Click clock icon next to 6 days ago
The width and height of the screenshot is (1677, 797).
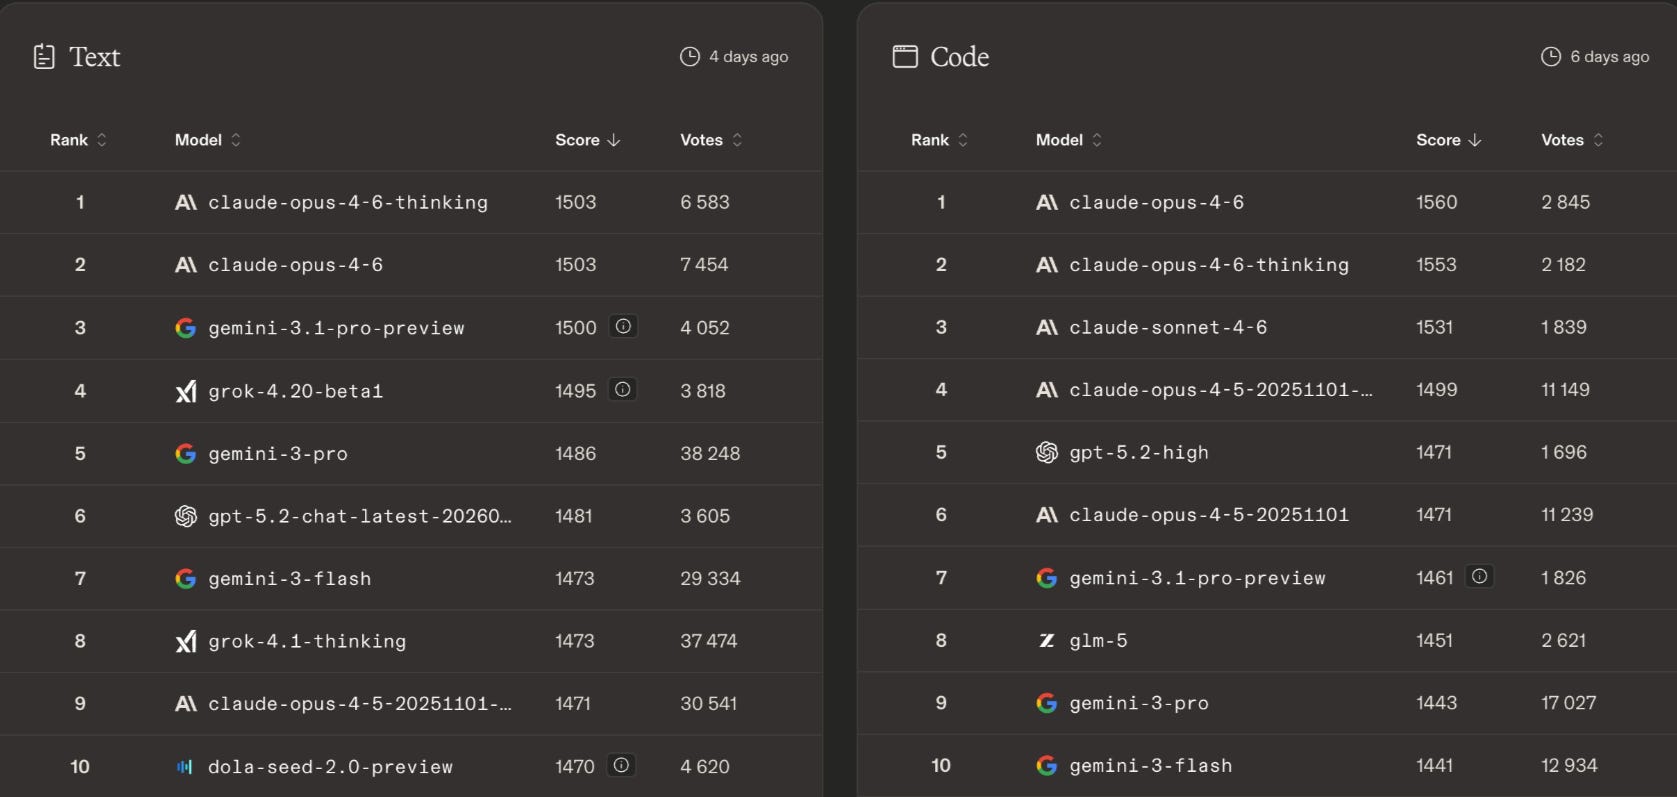coord(1551,57)
